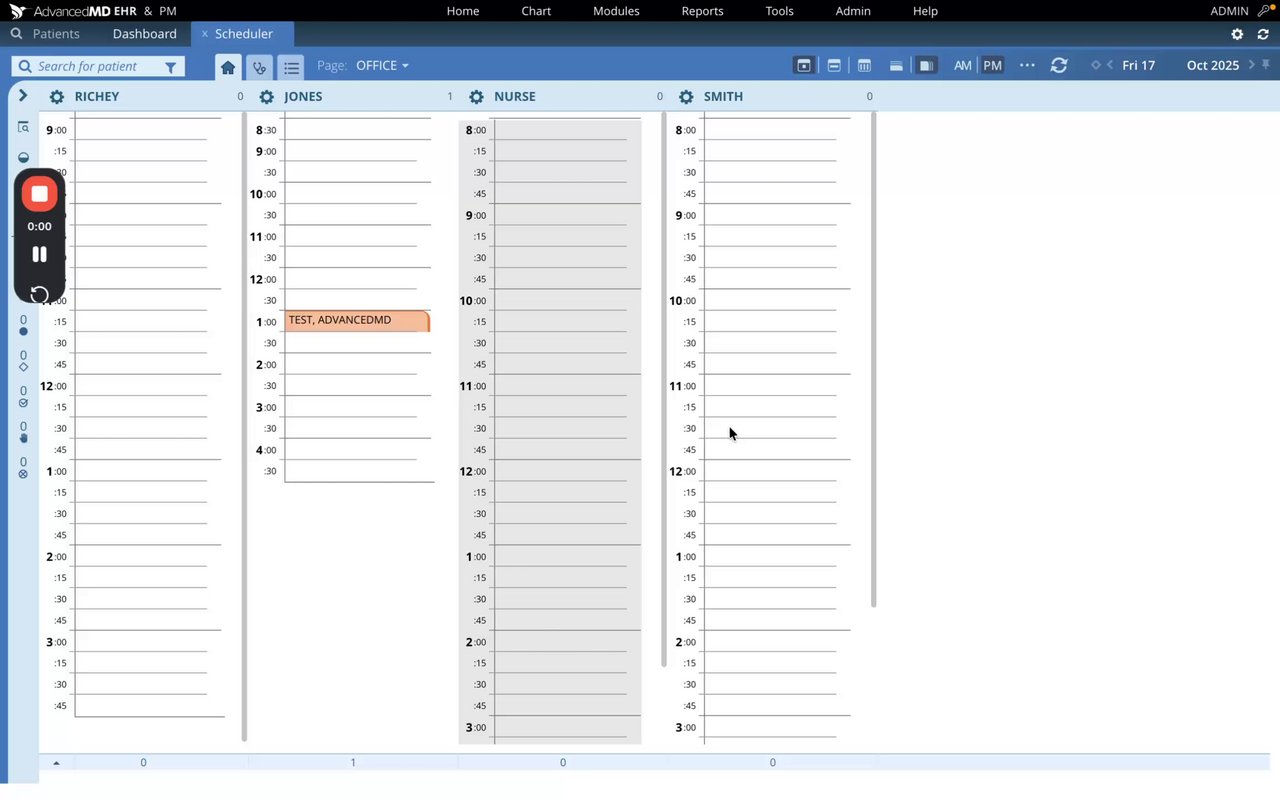The image size is (1280, 800).
Task: Toggle the PM filter
Action: point(992,66)
